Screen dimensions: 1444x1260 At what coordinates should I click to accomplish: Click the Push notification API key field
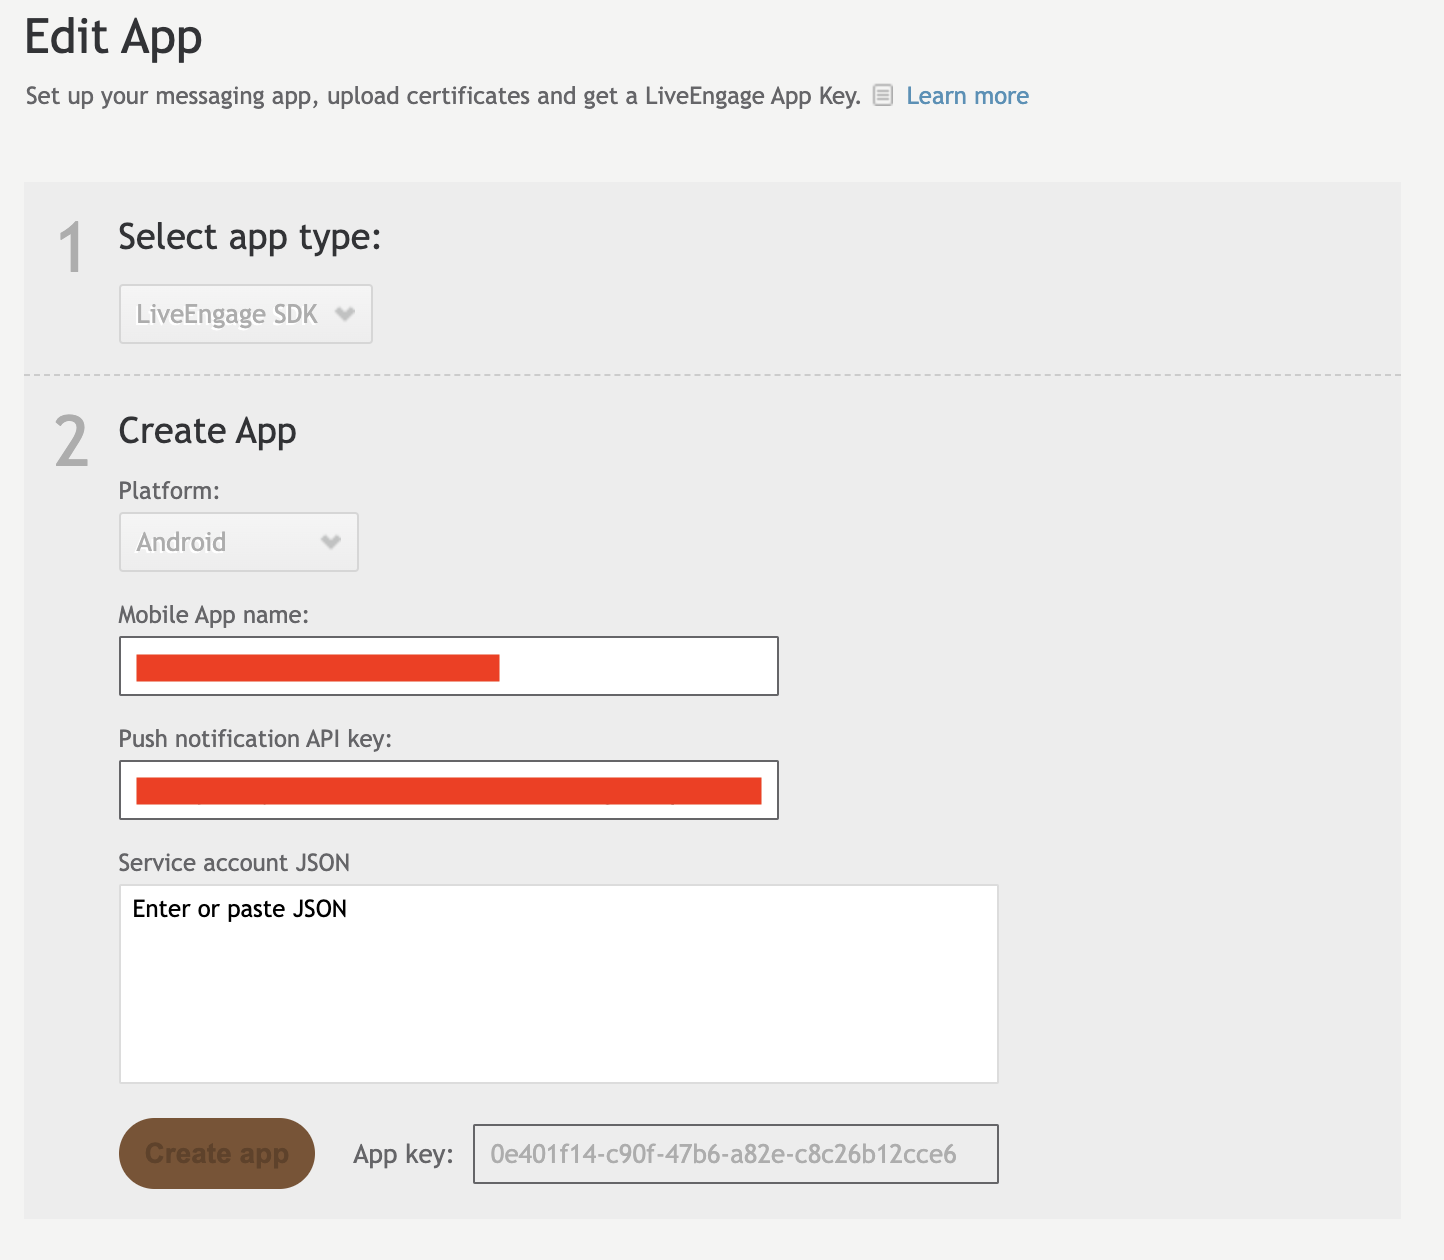pos(449,790)
